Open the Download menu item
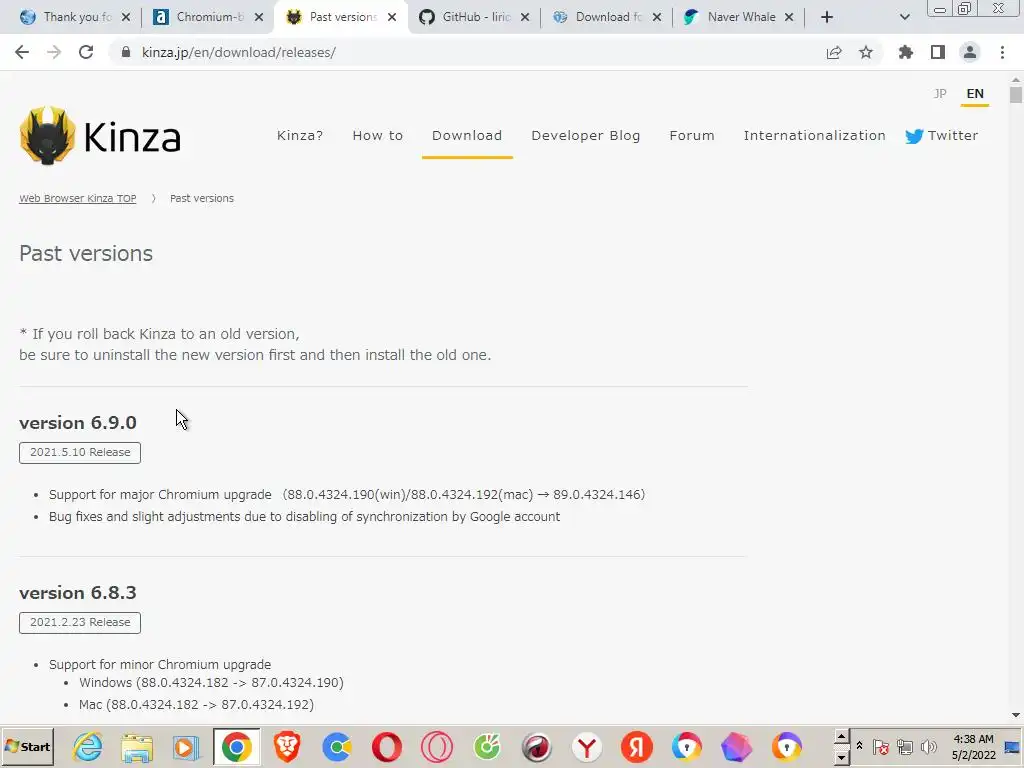 (x=467, y=136)
